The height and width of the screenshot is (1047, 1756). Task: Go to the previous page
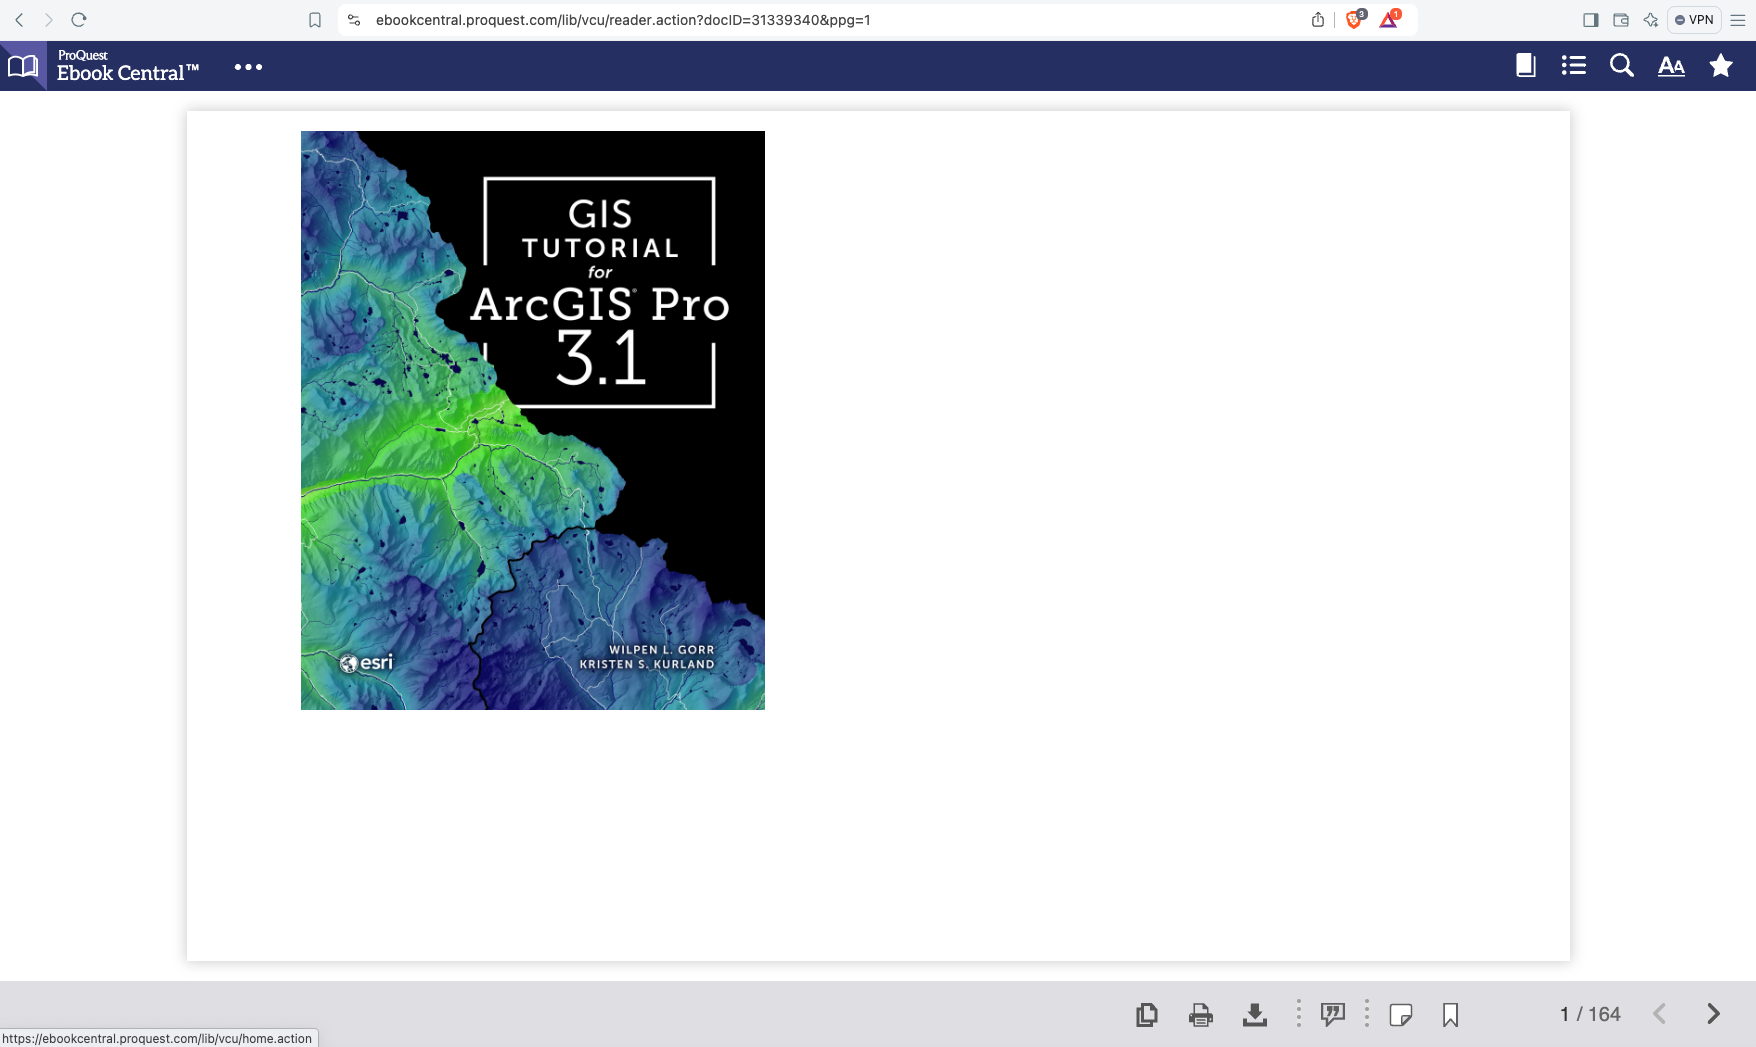coord(1660,1014)
